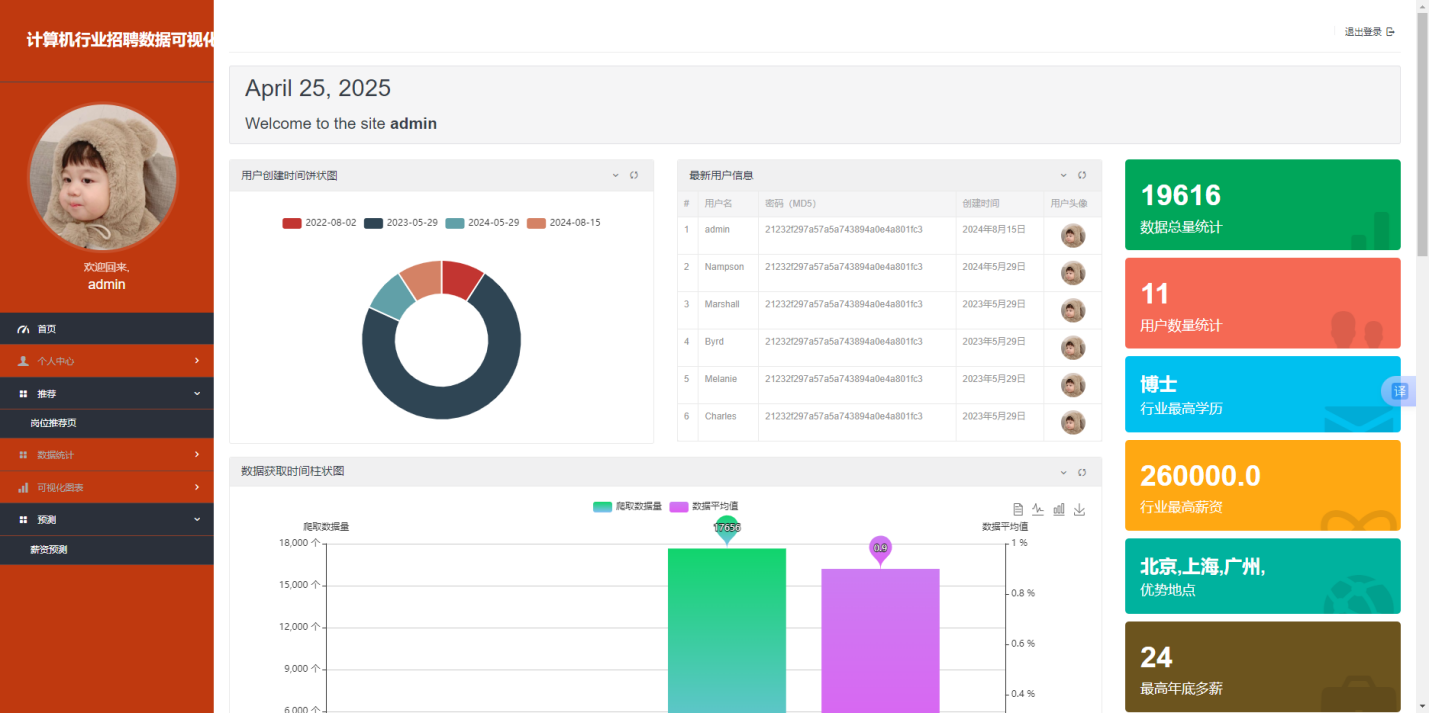
Task: Open the 260000.0 行业最高薪资 card
Action: click(1263, 485)
